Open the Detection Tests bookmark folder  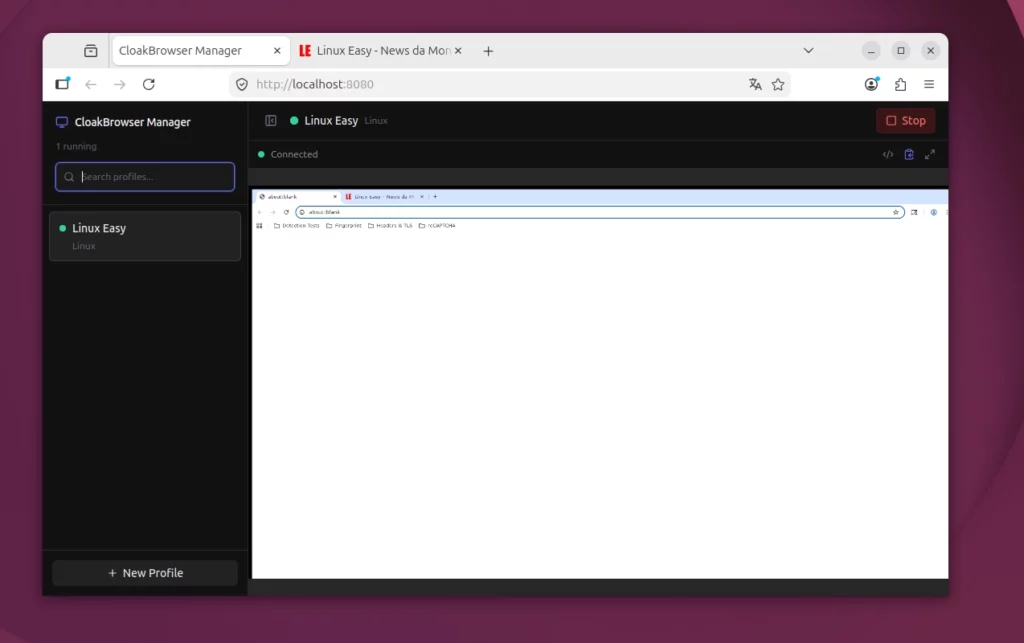[296, 226]
